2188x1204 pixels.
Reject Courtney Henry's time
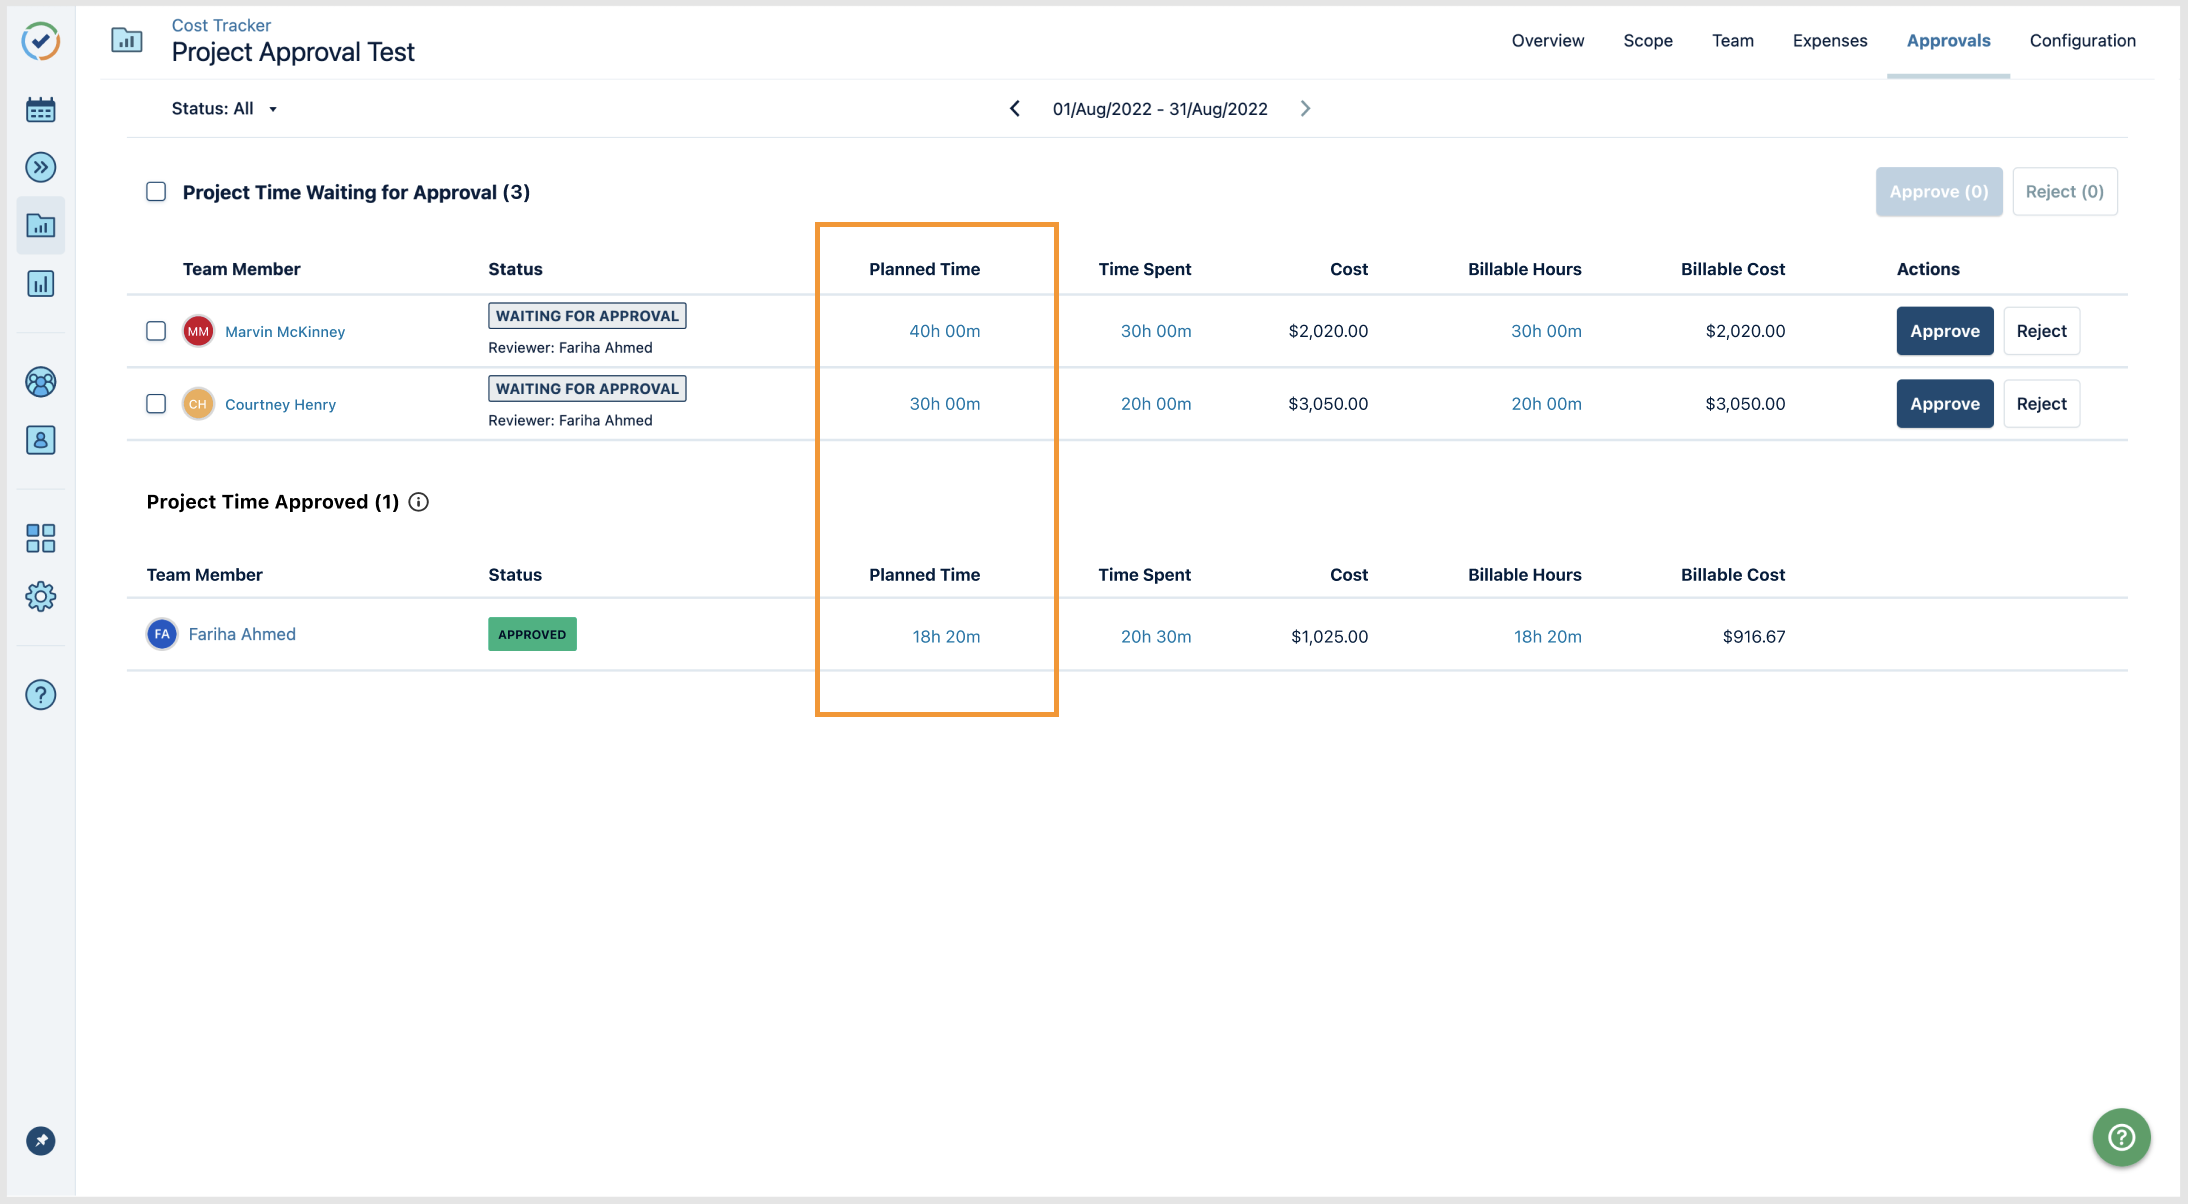(2041, 404)
